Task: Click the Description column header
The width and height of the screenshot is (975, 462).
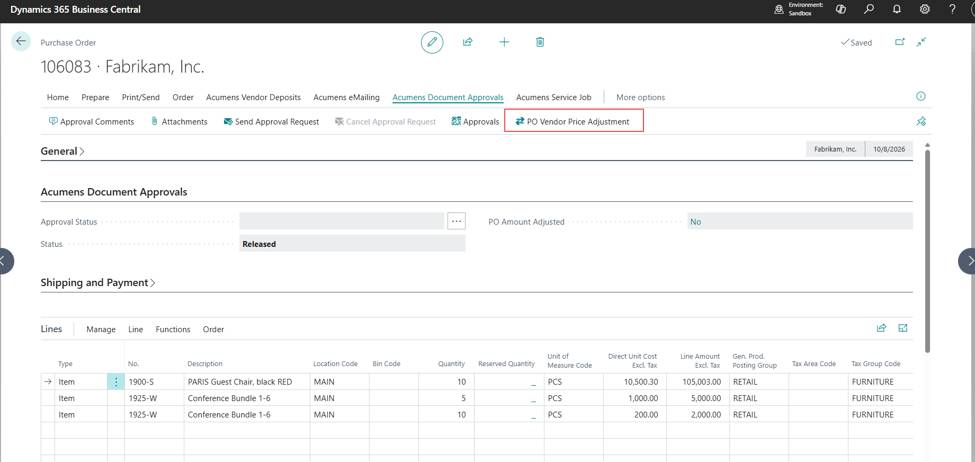Action: (205, 364)
